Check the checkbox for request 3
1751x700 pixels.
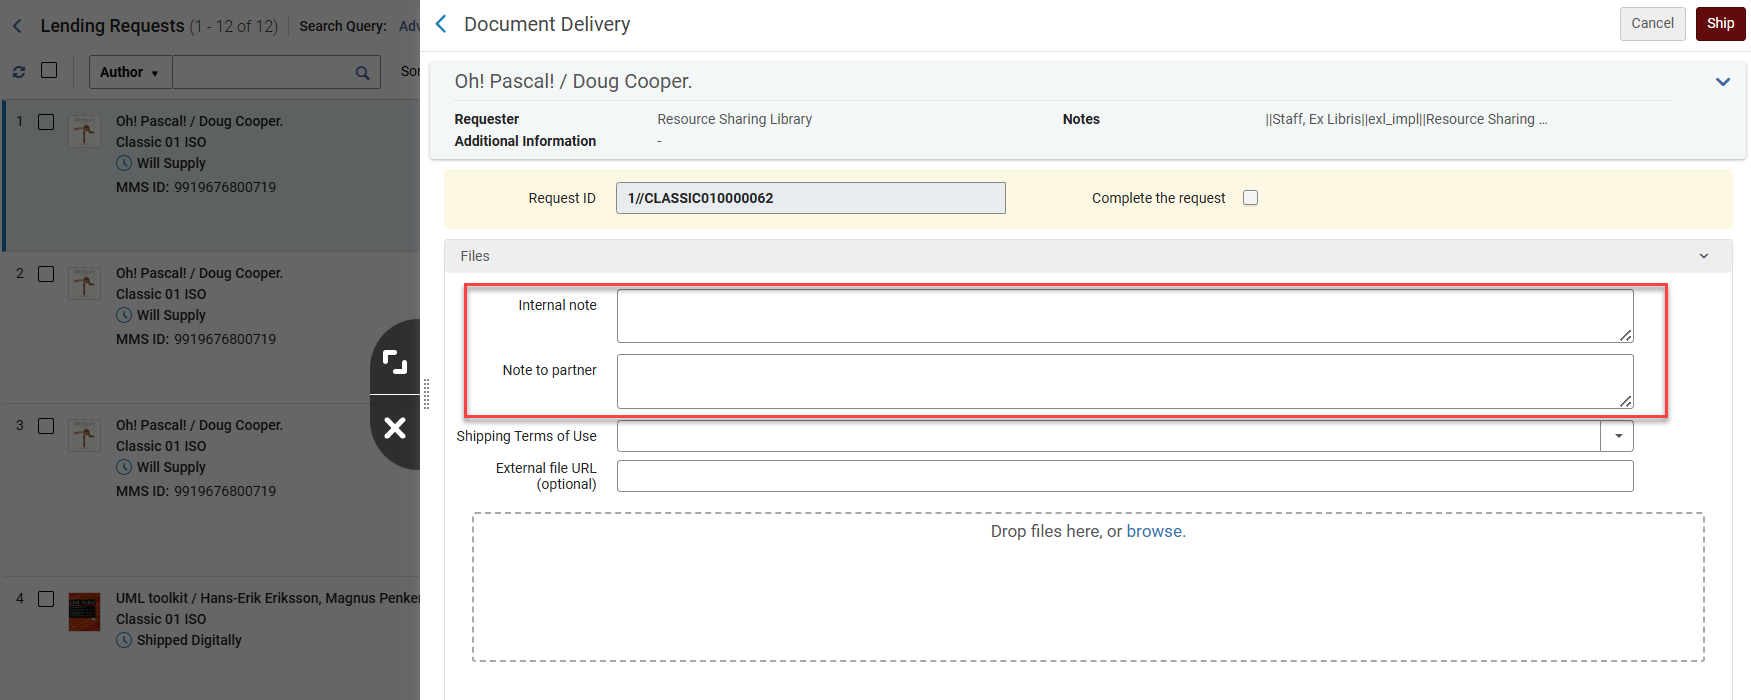coord(46,426)
